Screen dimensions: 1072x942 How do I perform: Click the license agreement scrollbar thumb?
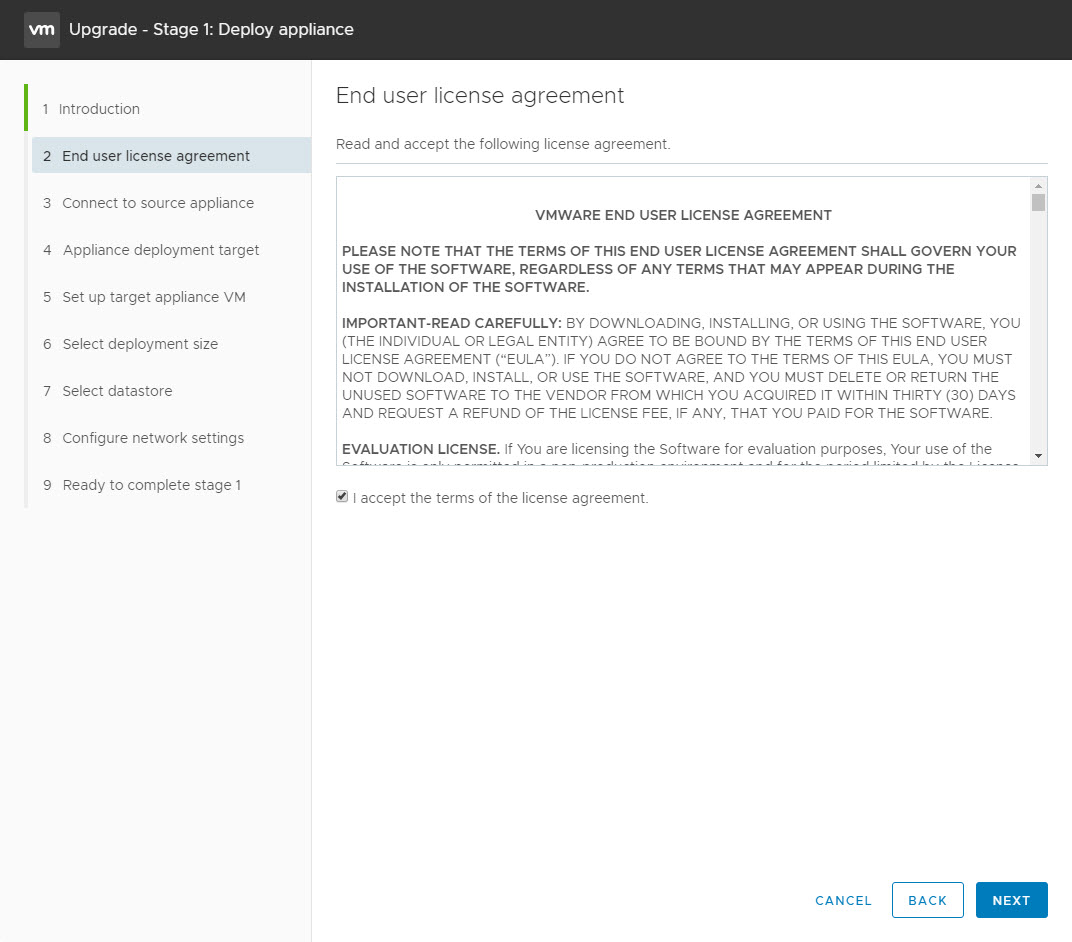(1038, 202)
